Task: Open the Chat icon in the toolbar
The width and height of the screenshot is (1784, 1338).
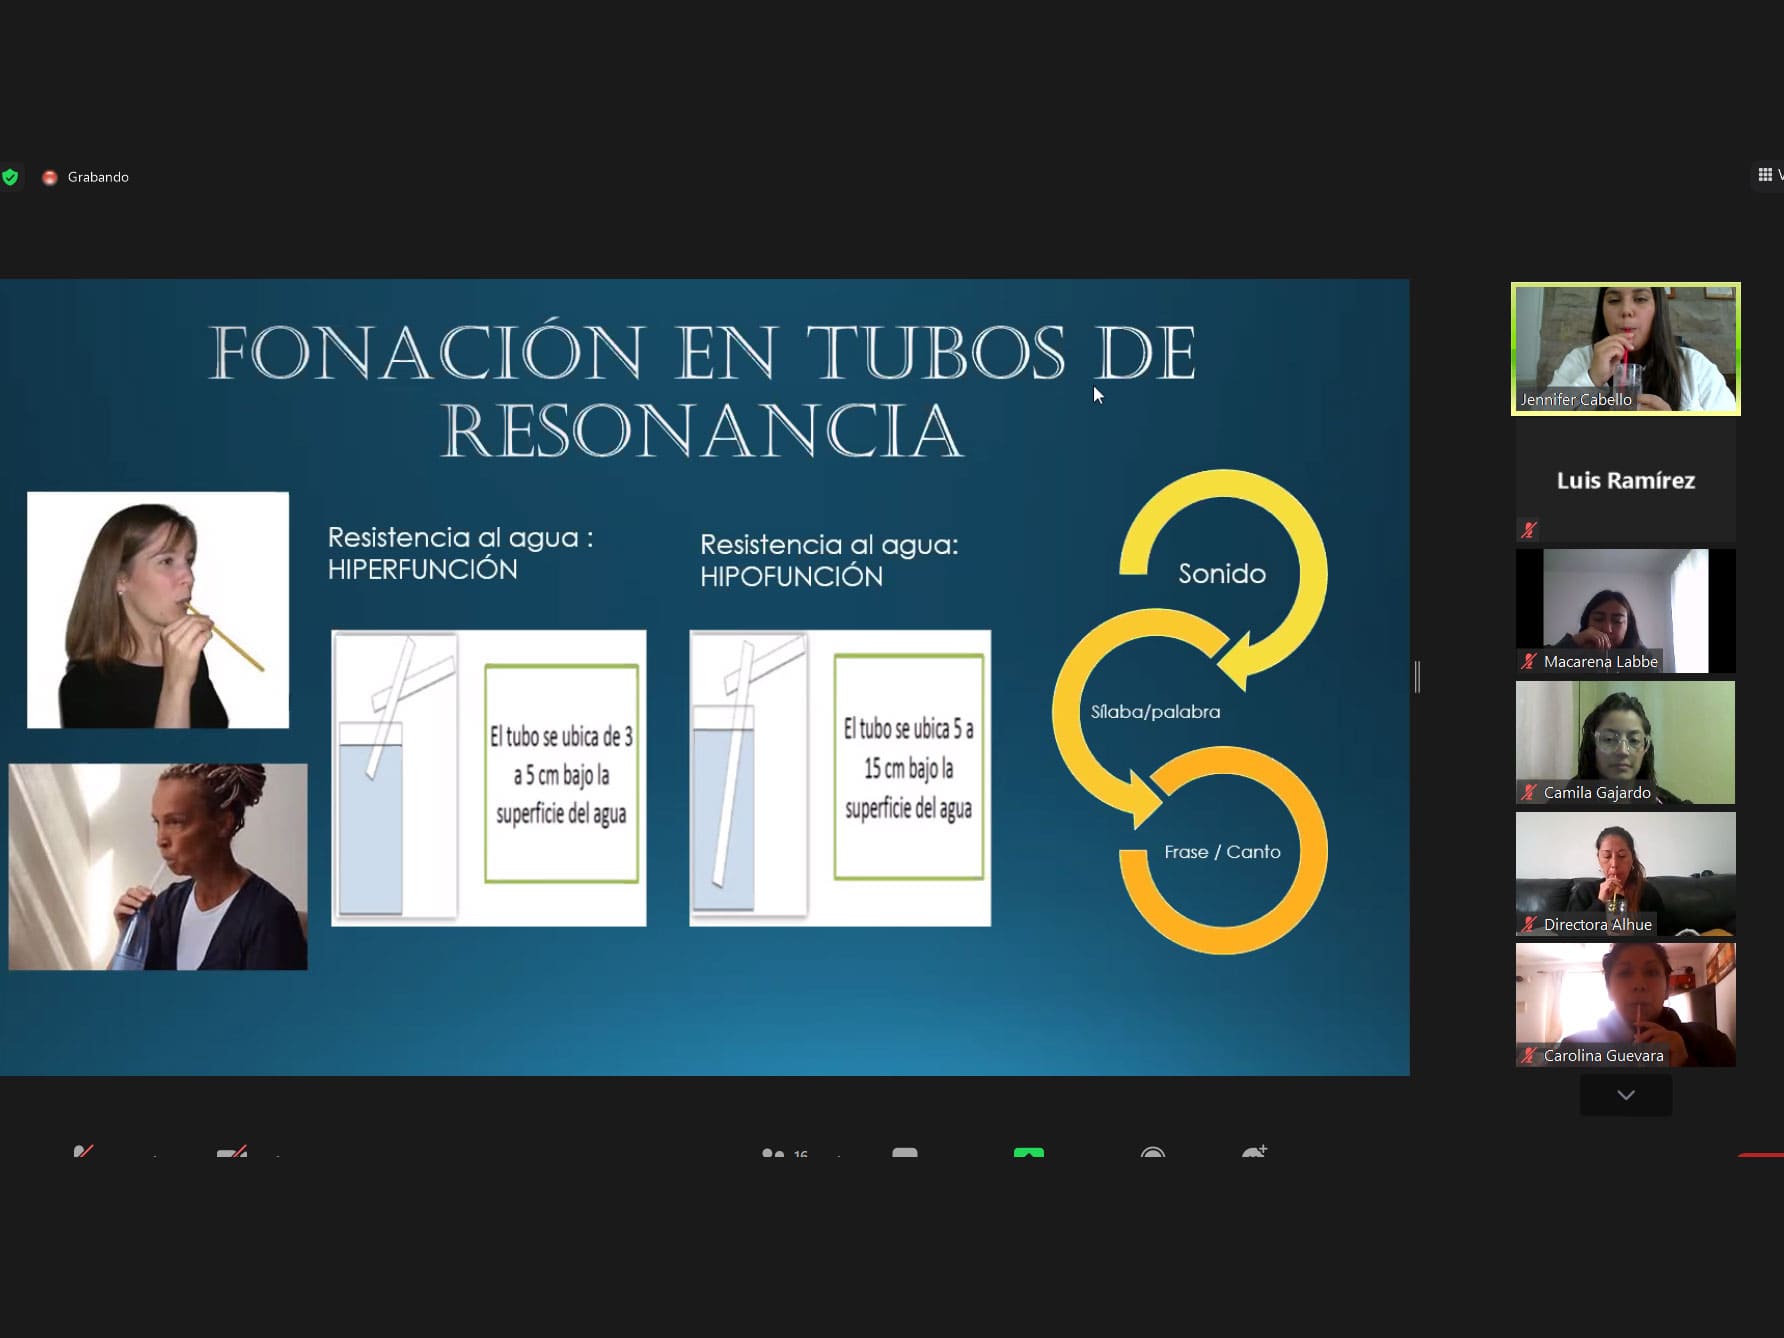Action: 905,1153
